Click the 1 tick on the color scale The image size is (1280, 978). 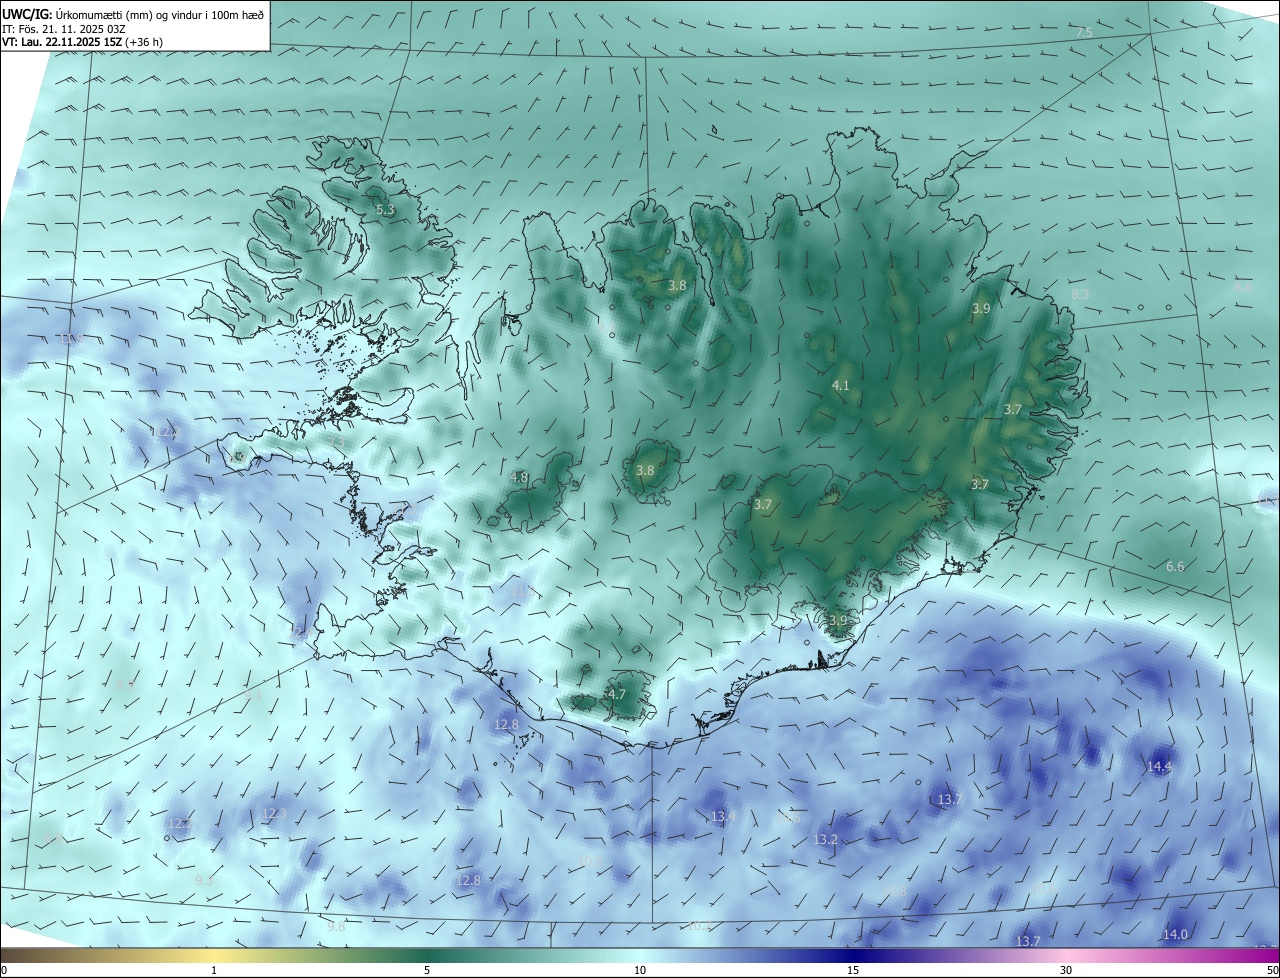click(x=214, y=970)
